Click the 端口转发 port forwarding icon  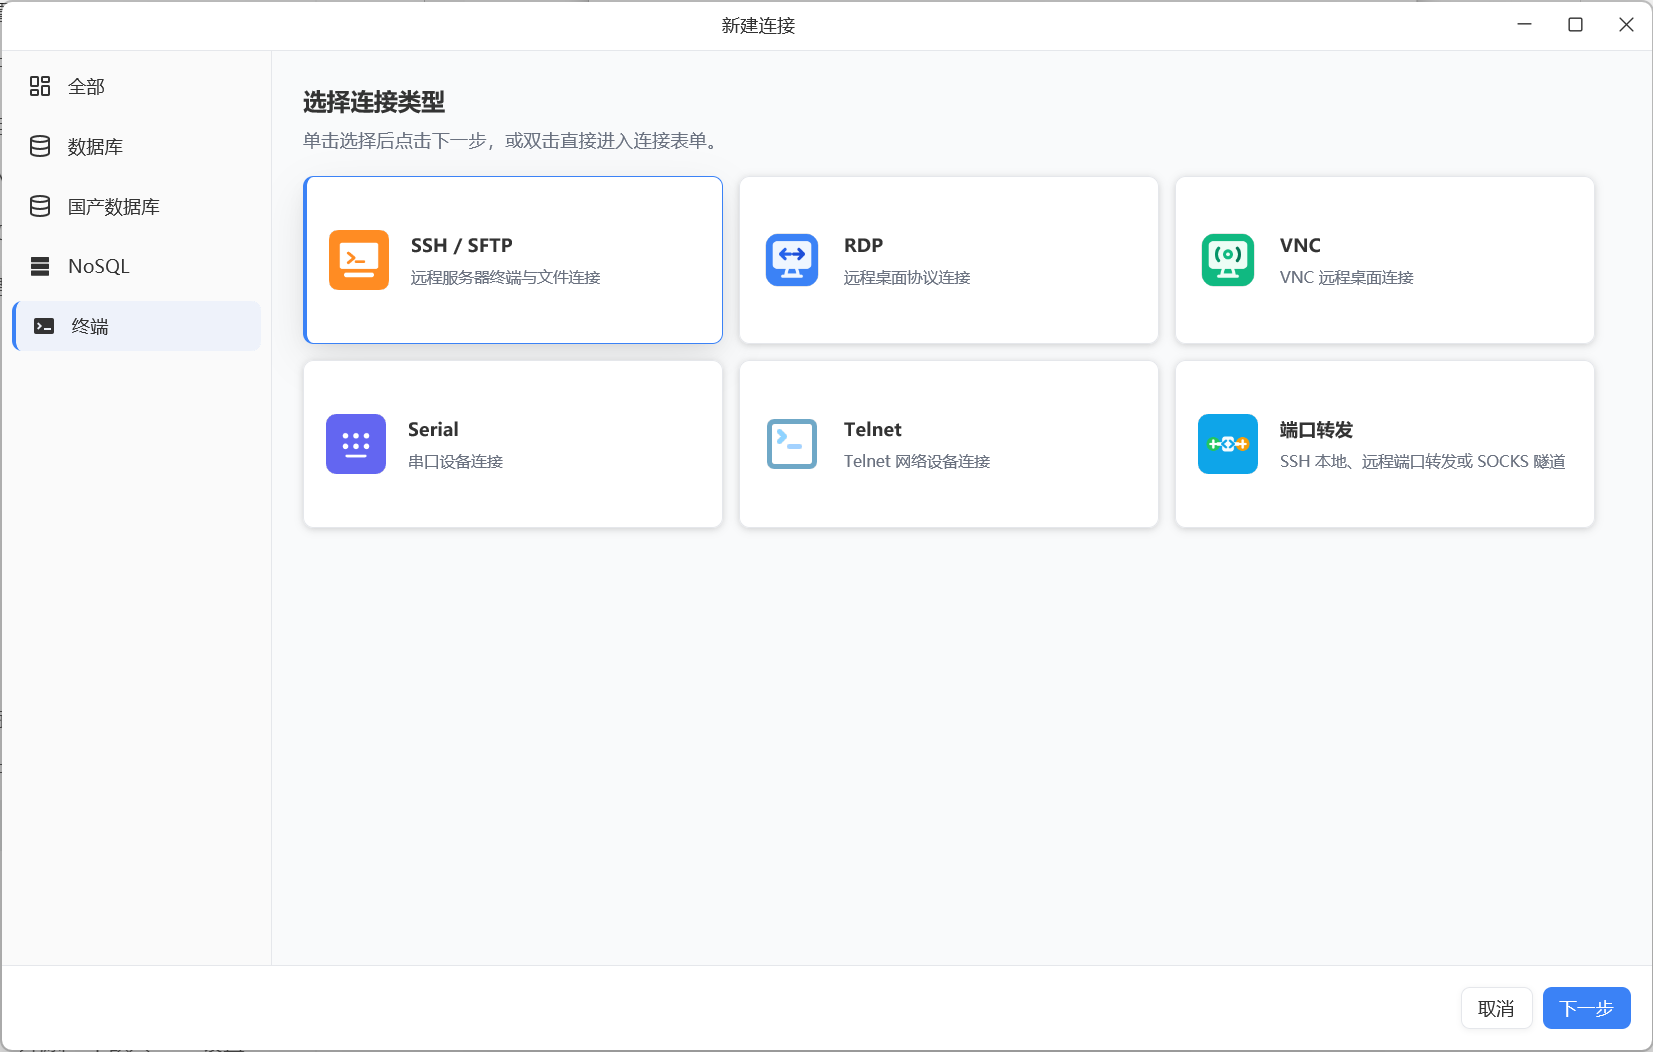pyautogui.click(x=1228, y=444)
